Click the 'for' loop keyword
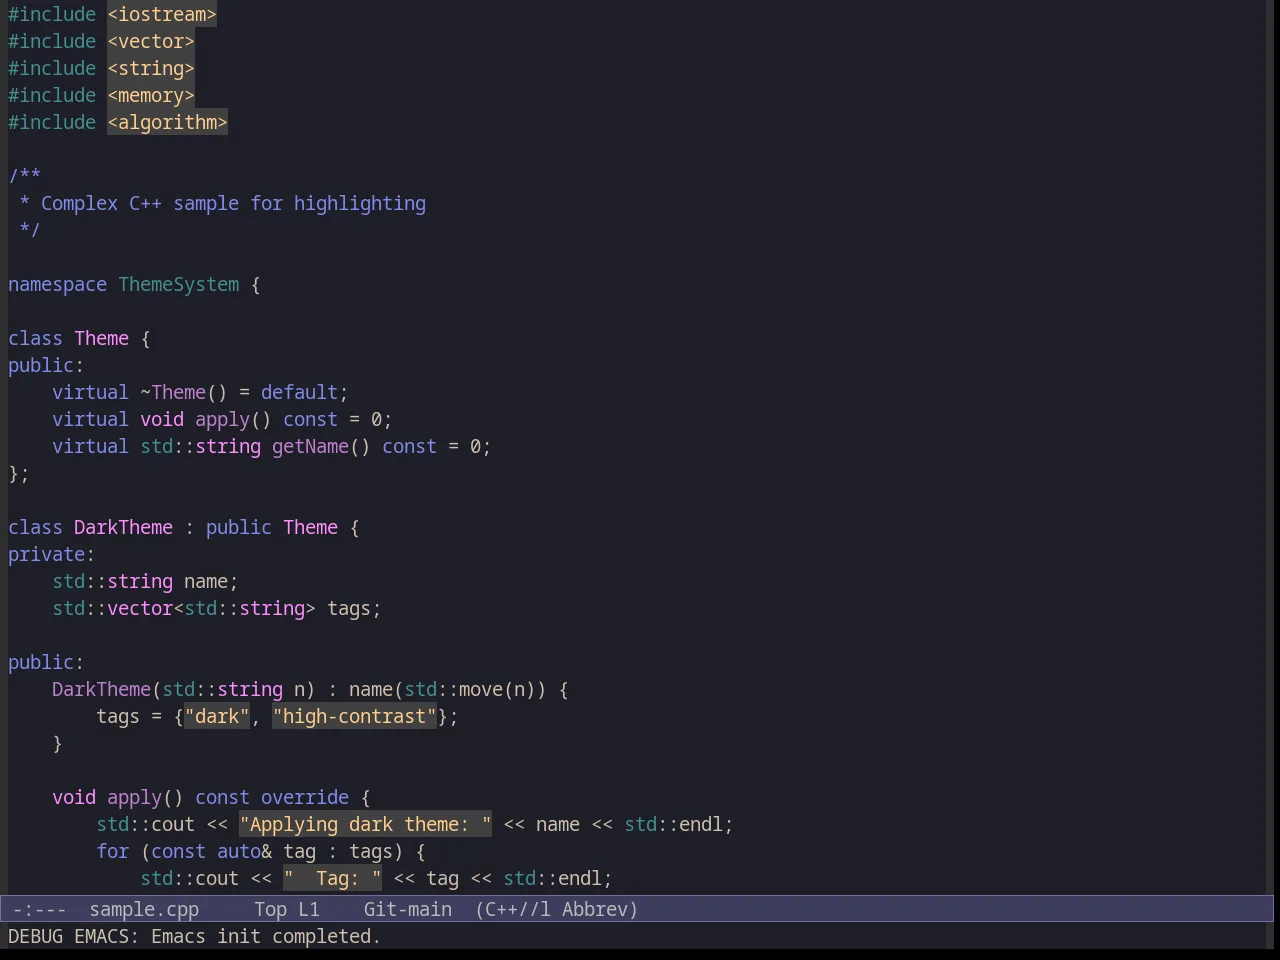This screenshot has width=1280, height=960. tap(112, 851)
